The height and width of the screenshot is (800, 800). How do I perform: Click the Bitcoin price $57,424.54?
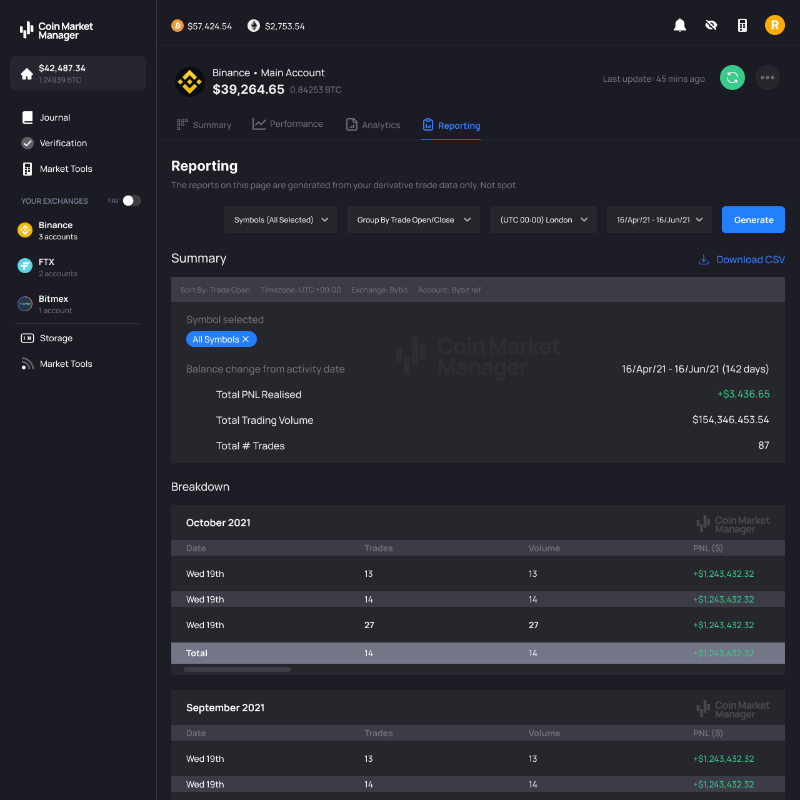pyautogui.click(x=209, y=26)
